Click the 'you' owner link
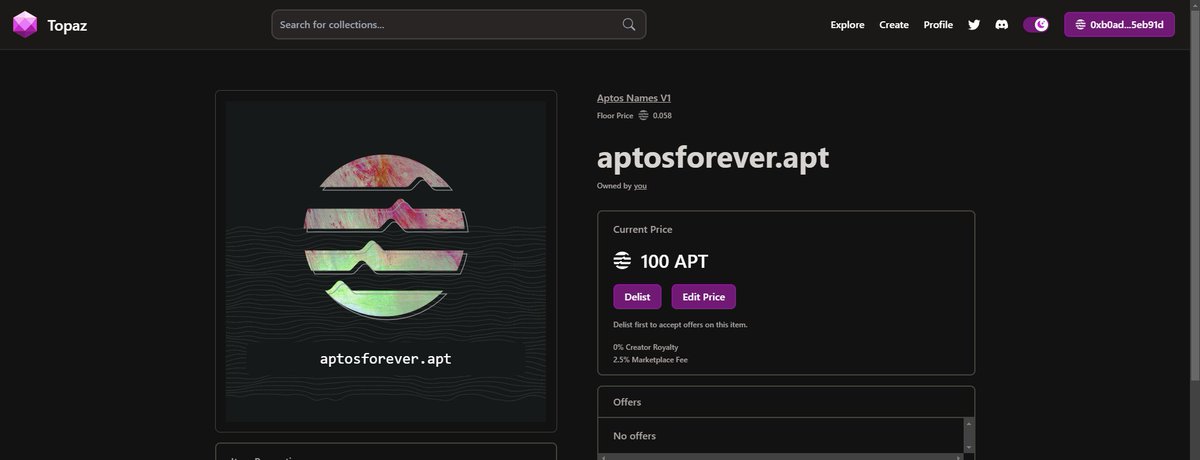 pos(640,186)
